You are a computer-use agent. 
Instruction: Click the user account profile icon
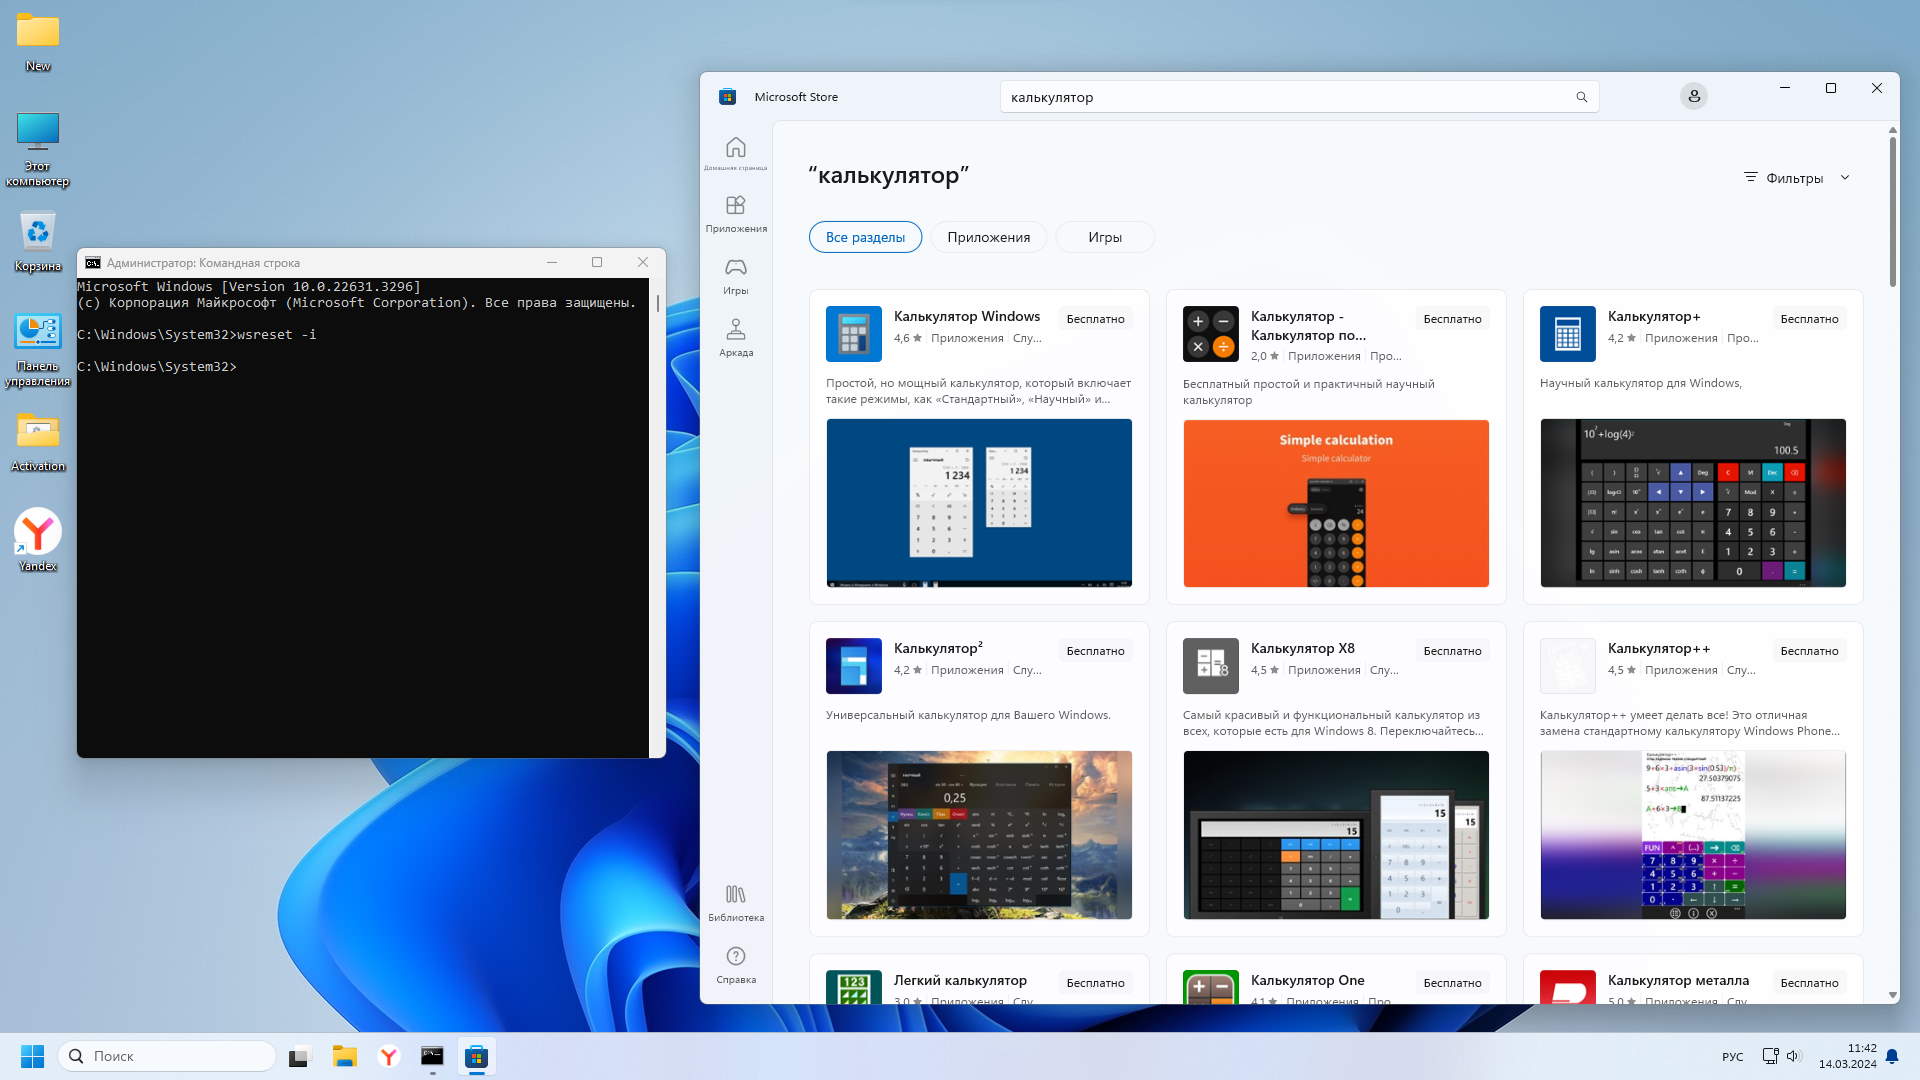(1693, 97)
